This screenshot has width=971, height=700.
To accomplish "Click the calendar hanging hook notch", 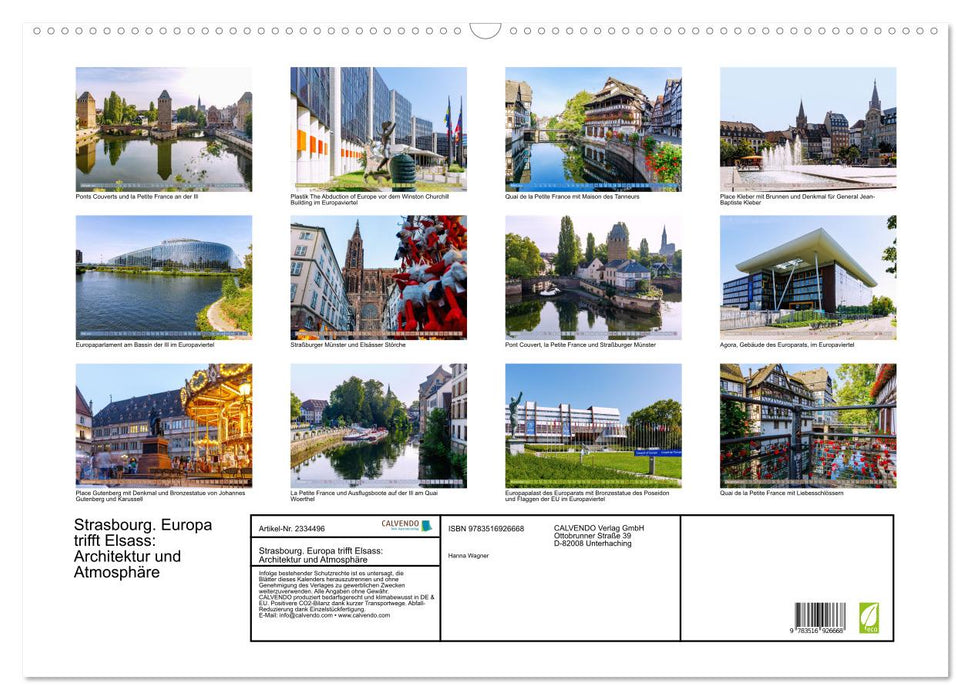I will (486, 31).
